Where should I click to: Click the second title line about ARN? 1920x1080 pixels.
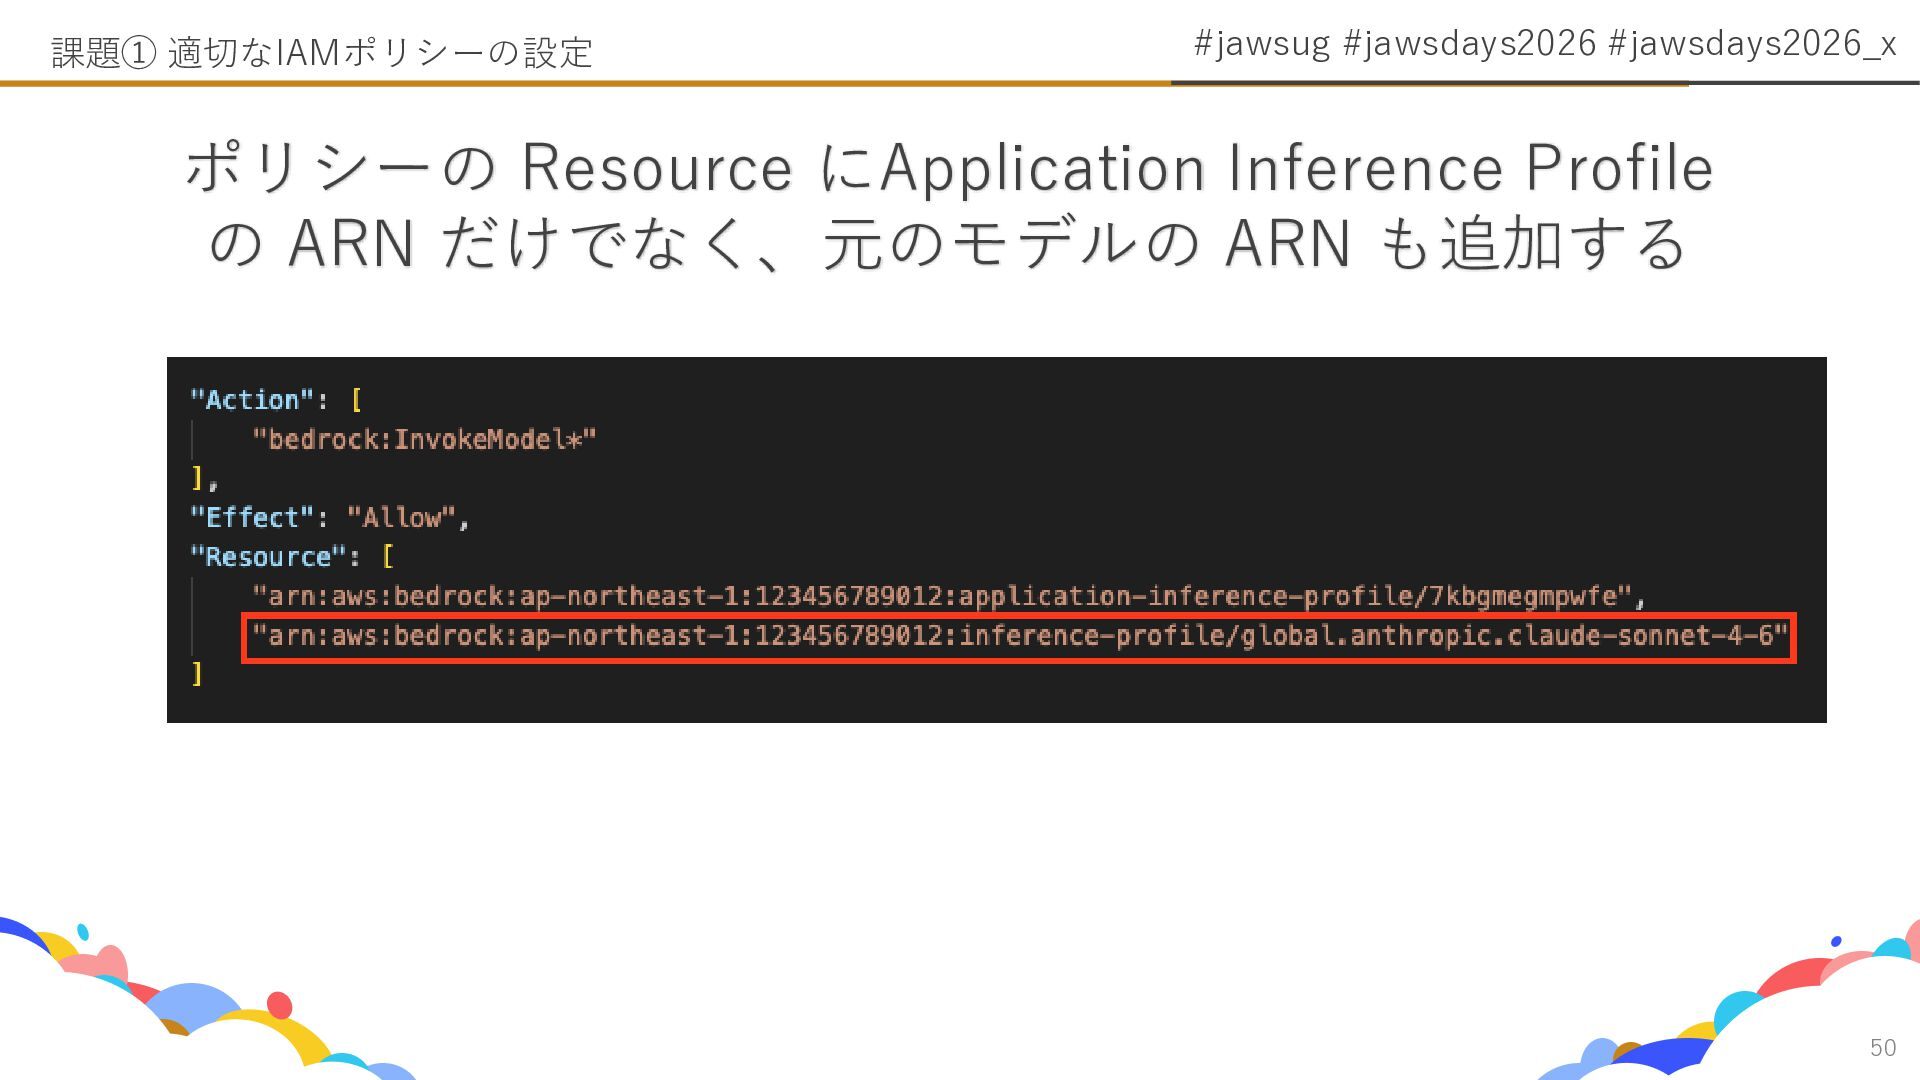click(x=948, y=244)
